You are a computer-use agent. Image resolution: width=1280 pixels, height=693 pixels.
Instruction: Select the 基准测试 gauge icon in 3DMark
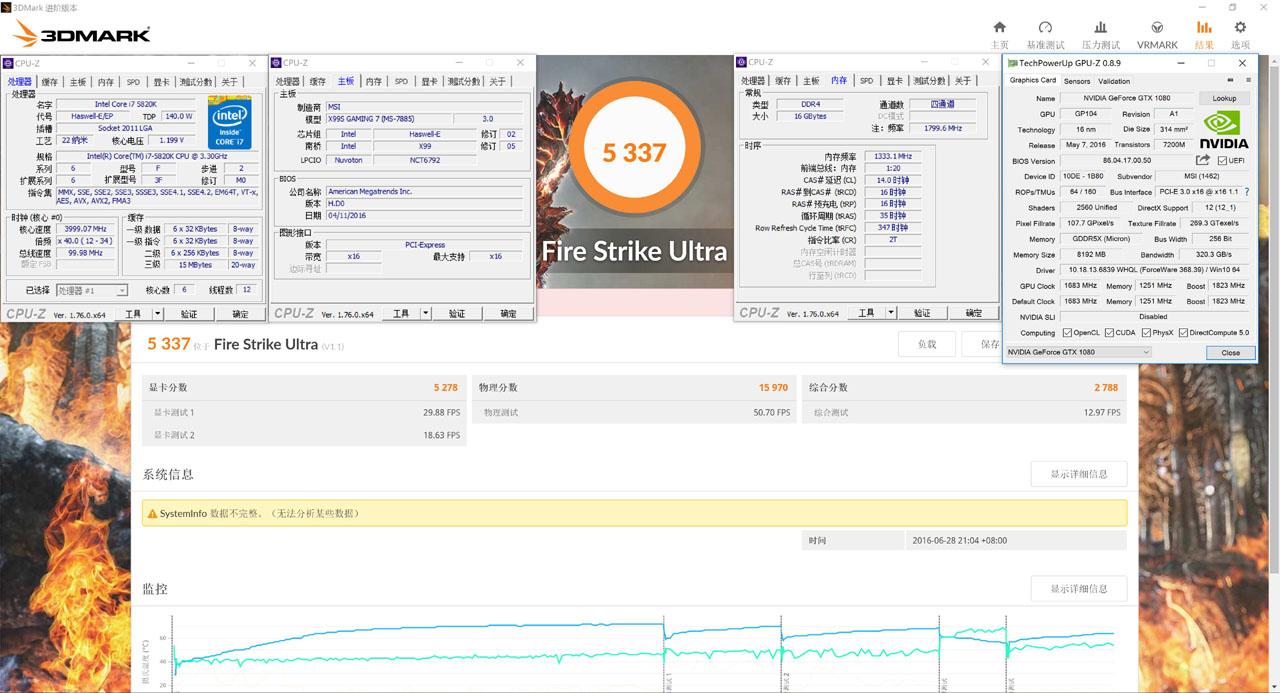(x=1045, y=28)
